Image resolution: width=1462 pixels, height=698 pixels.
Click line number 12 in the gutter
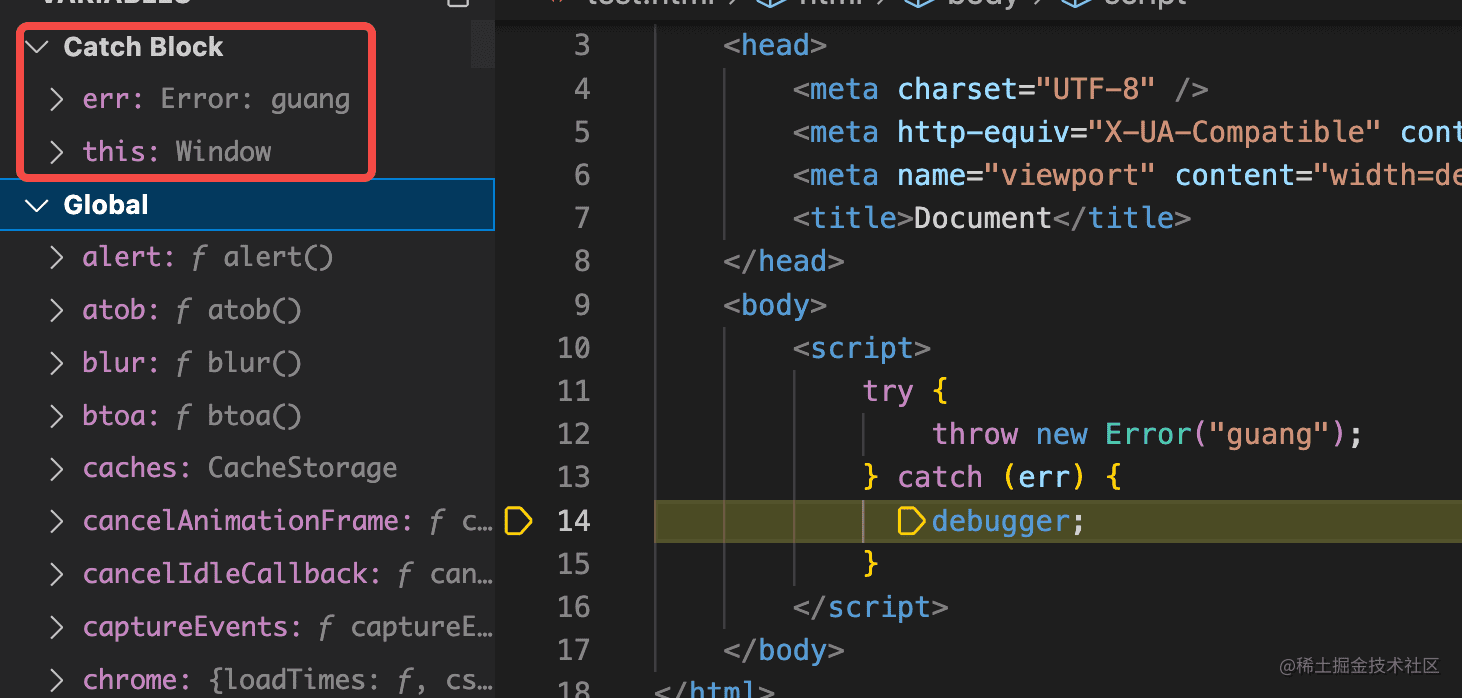tap(574, 434)
